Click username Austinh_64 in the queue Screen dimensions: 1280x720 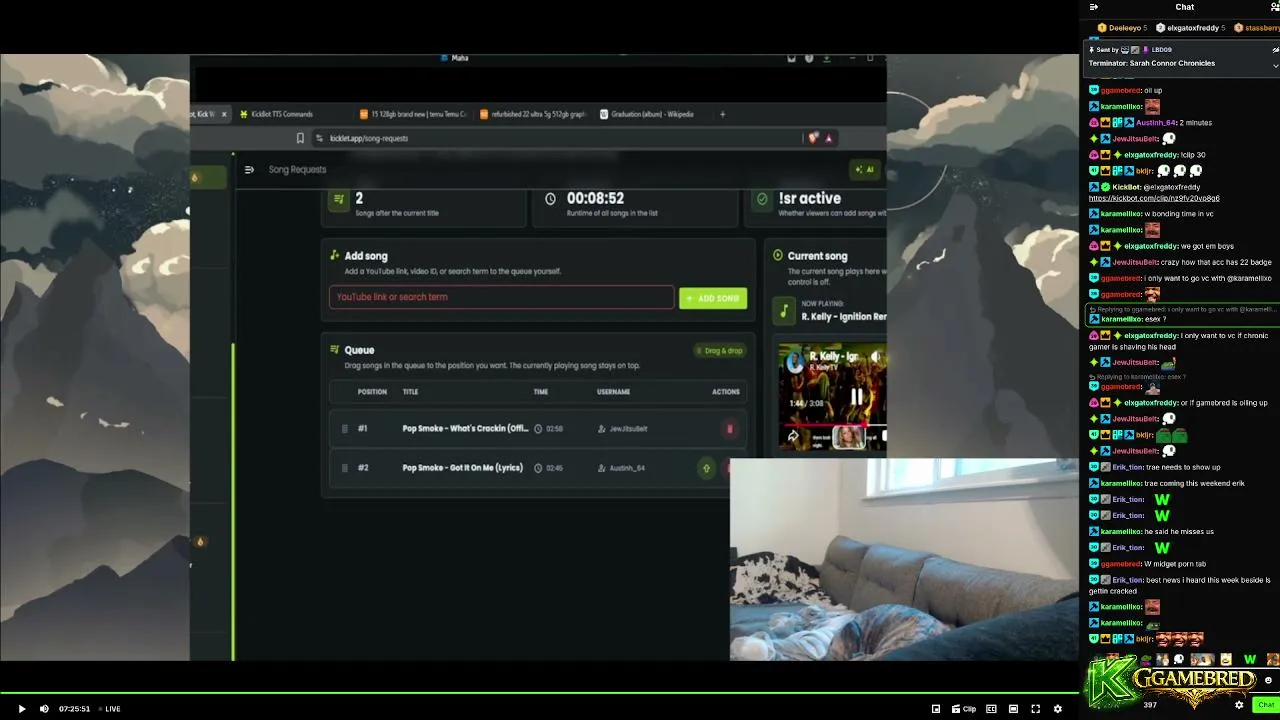(627, 468)
